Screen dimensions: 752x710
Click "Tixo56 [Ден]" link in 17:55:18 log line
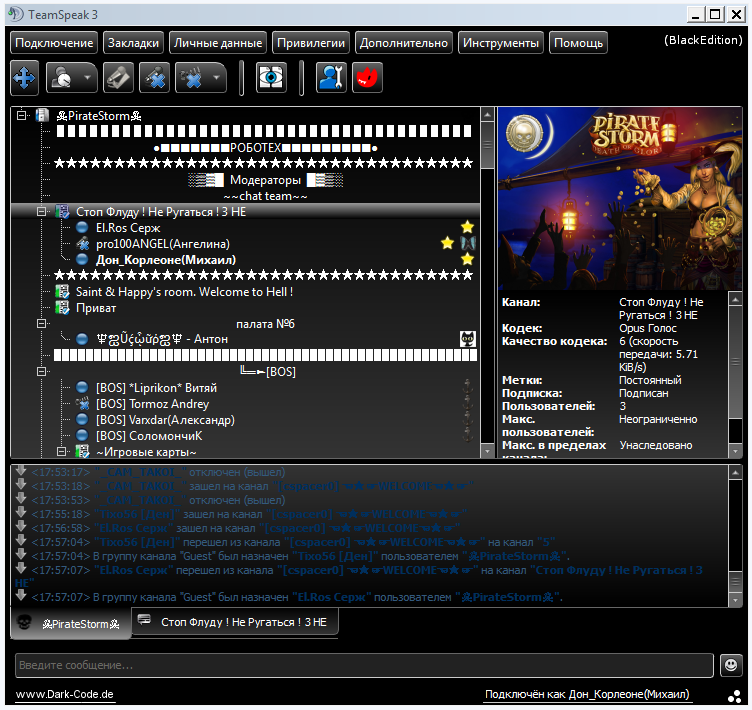click(x=137, y=514)
